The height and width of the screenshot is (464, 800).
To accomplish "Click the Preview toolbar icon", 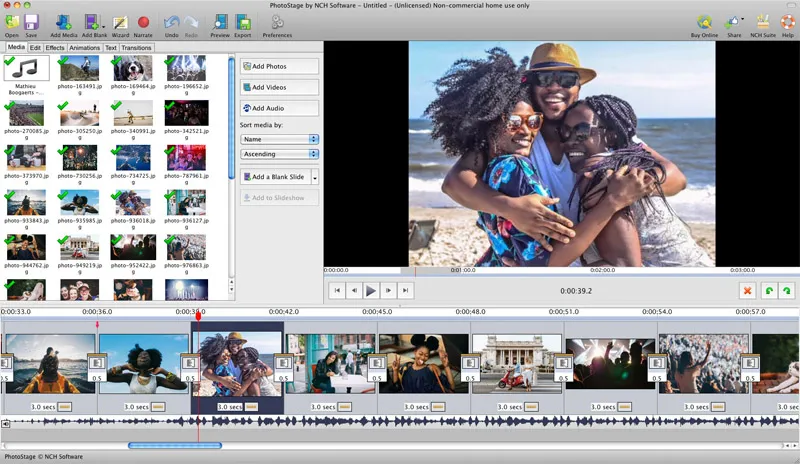I will pyautogui.click(x=219, y=21).
